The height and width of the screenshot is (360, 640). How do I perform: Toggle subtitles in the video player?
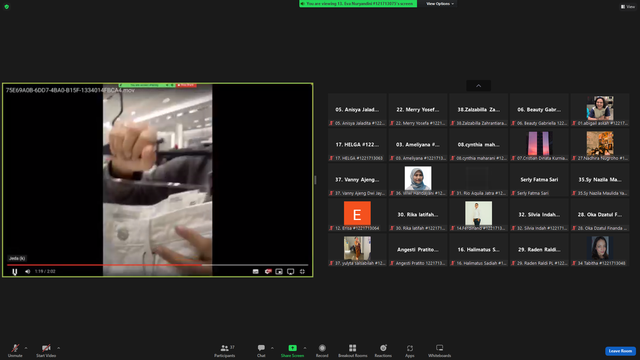pyautogui.click(x=256, y=271)
